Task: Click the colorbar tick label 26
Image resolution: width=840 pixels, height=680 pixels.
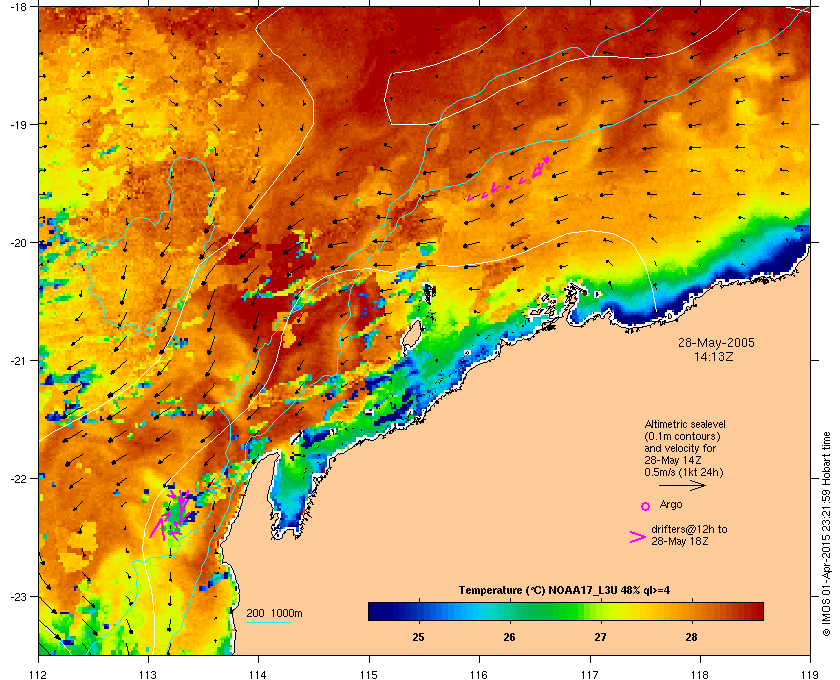Action: coord(509,637)
